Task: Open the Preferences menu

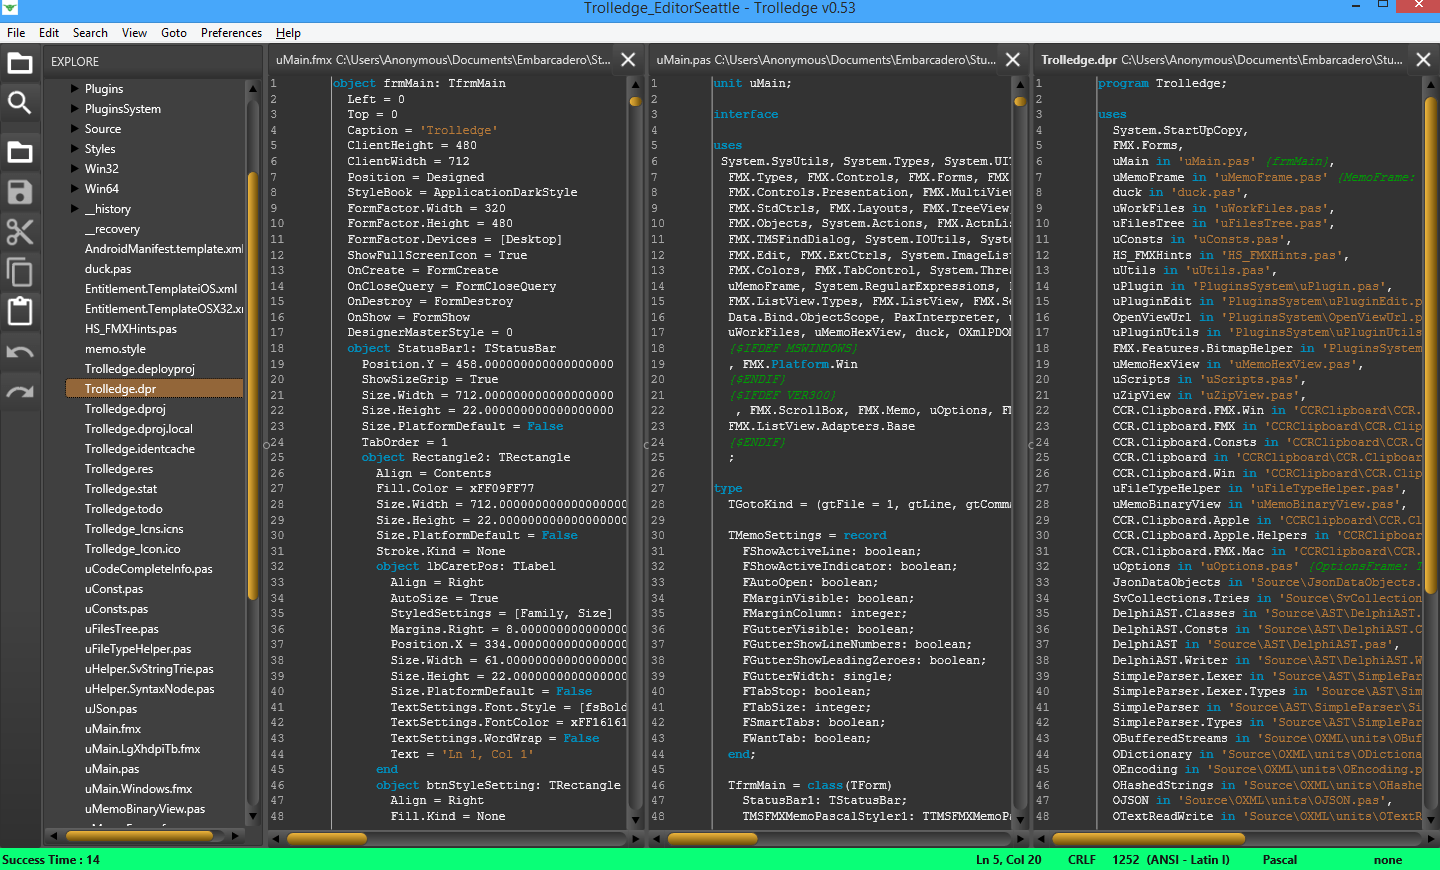Action: coord(231,33)
